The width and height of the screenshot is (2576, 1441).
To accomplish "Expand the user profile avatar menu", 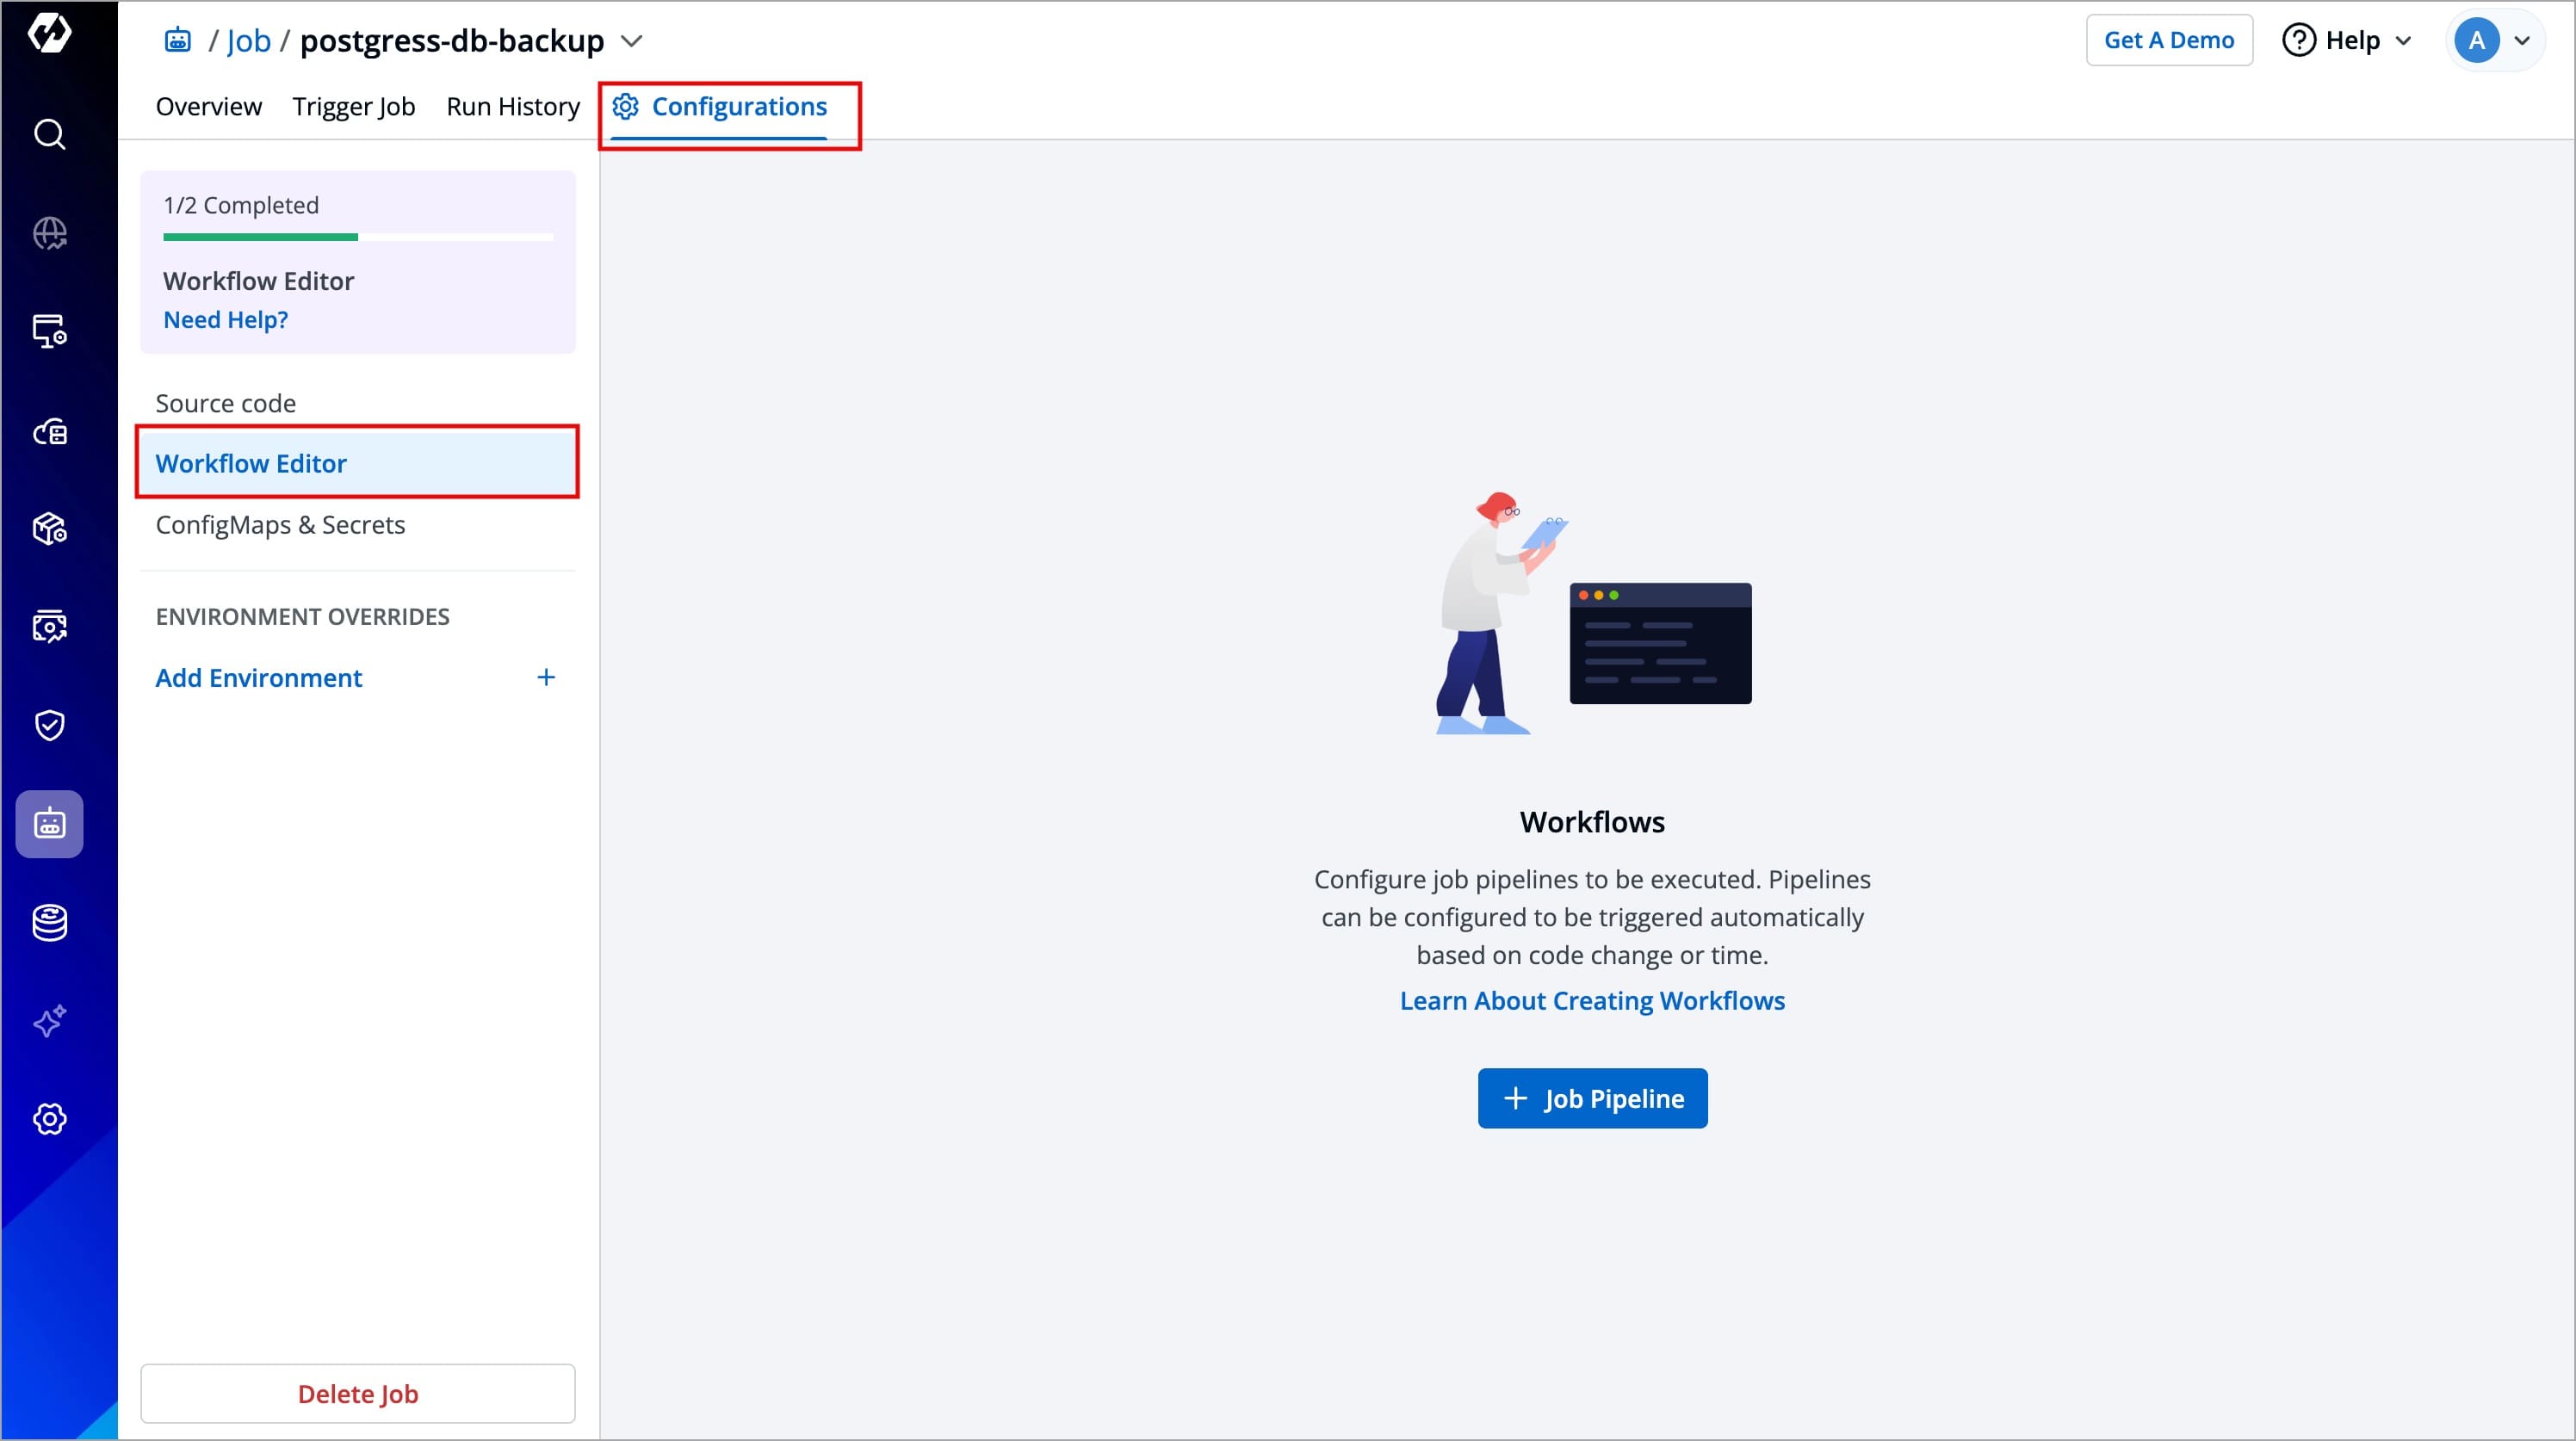I will (2494, 40).
